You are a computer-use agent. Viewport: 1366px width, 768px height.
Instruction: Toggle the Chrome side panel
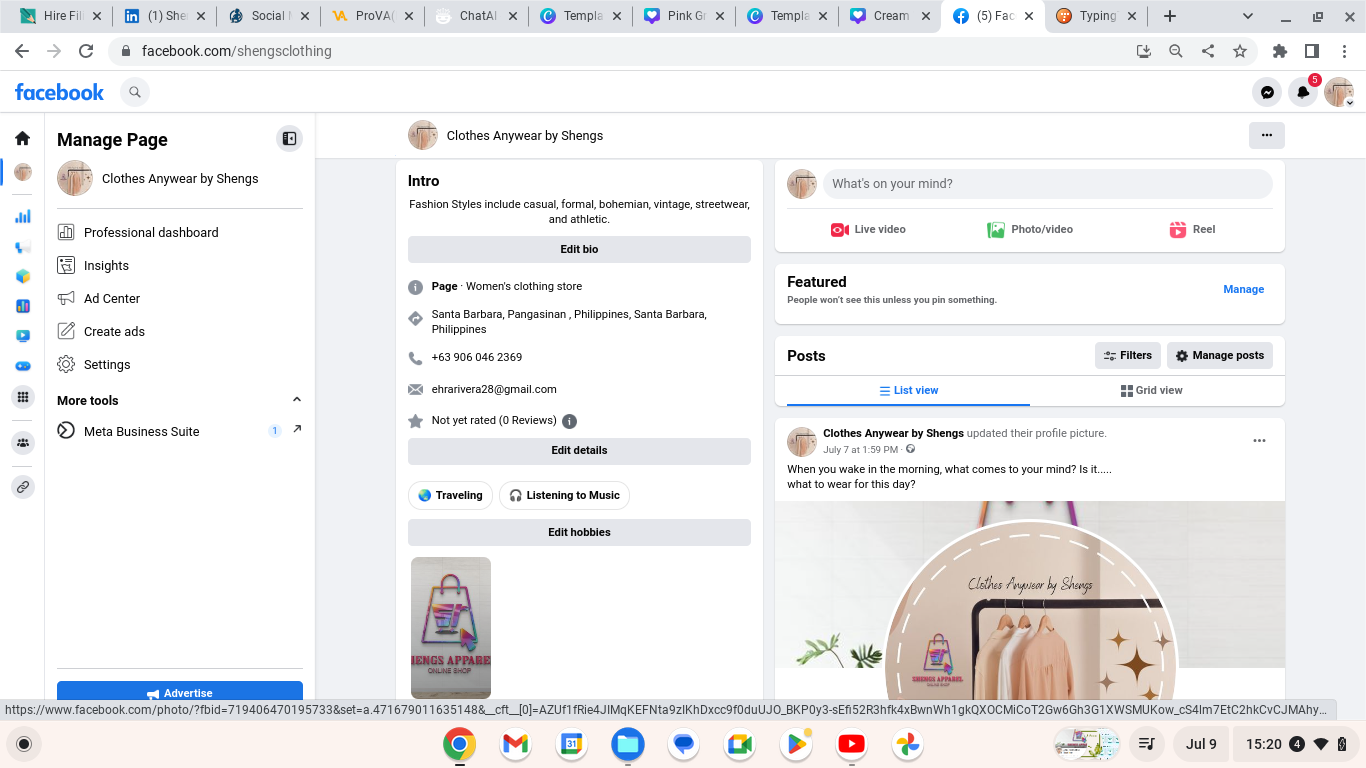[1312, 51]
